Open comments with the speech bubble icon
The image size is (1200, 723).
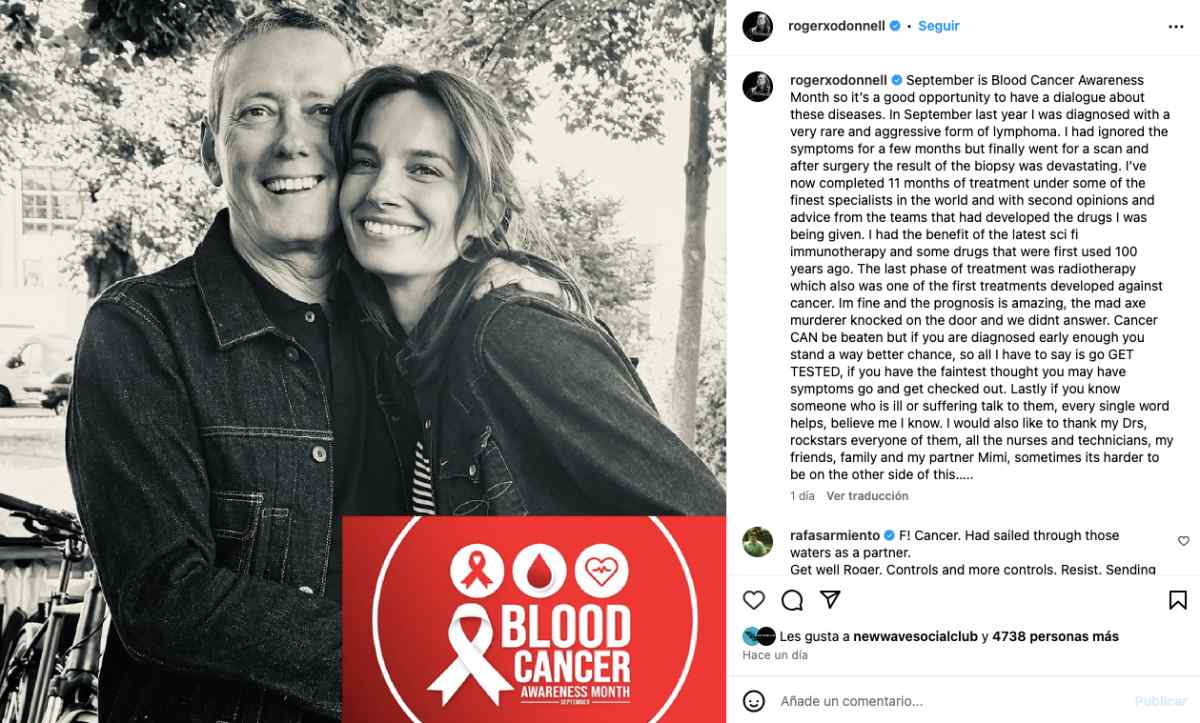point(792,600)
